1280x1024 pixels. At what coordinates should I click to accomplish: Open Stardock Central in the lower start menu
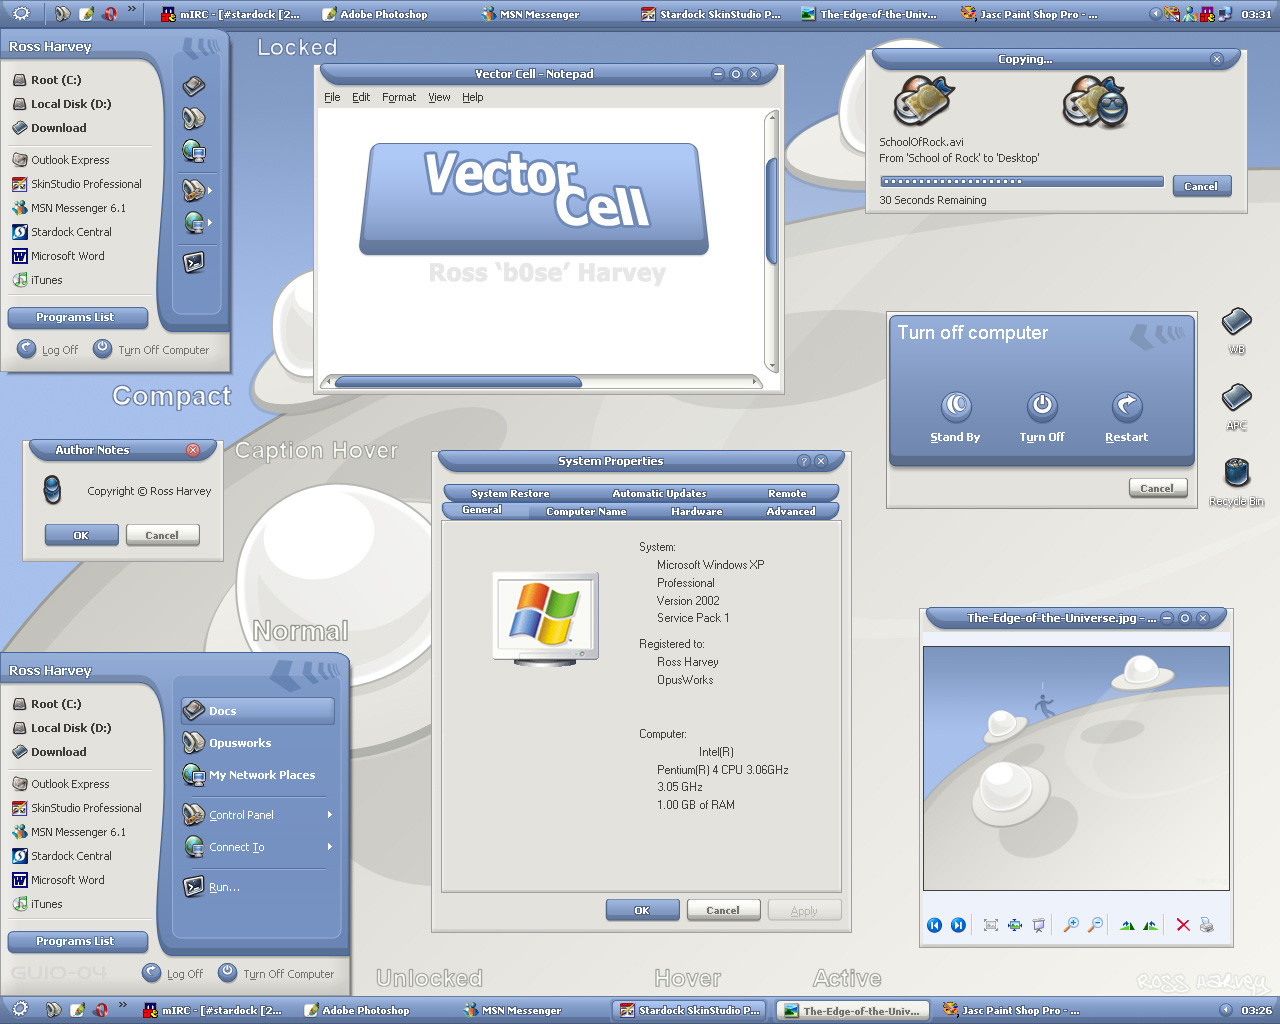(62, 856)
